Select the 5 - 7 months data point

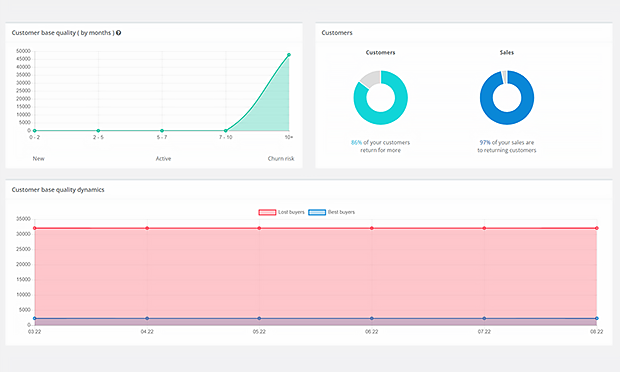[x=162, y=130]
